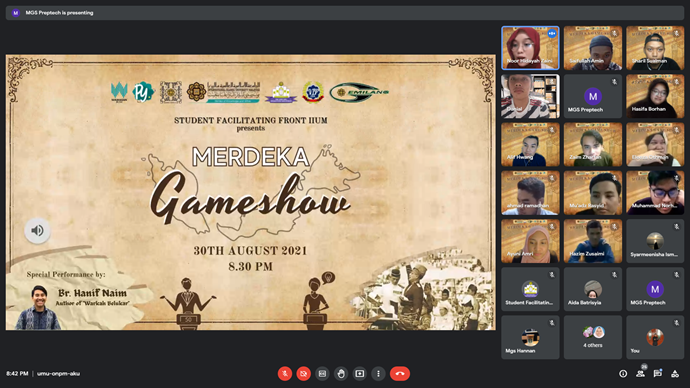Click Aida Batrisyia's round profile avatar
This screenshot has height=388, width=690.
[x=593, y=289]
